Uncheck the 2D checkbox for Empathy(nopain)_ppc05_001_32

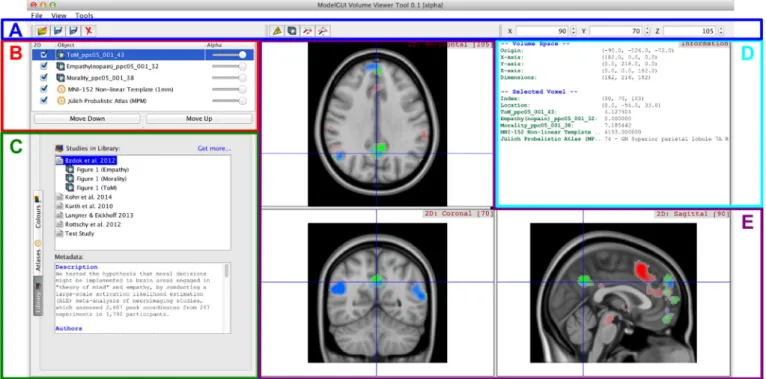coord(44,66)
